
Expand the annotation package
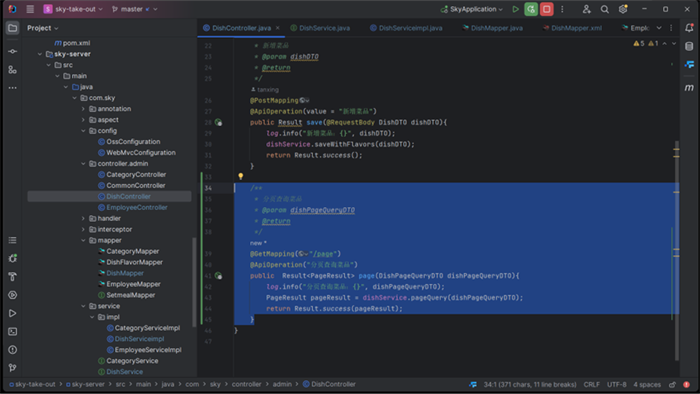[x=83, y=109]
